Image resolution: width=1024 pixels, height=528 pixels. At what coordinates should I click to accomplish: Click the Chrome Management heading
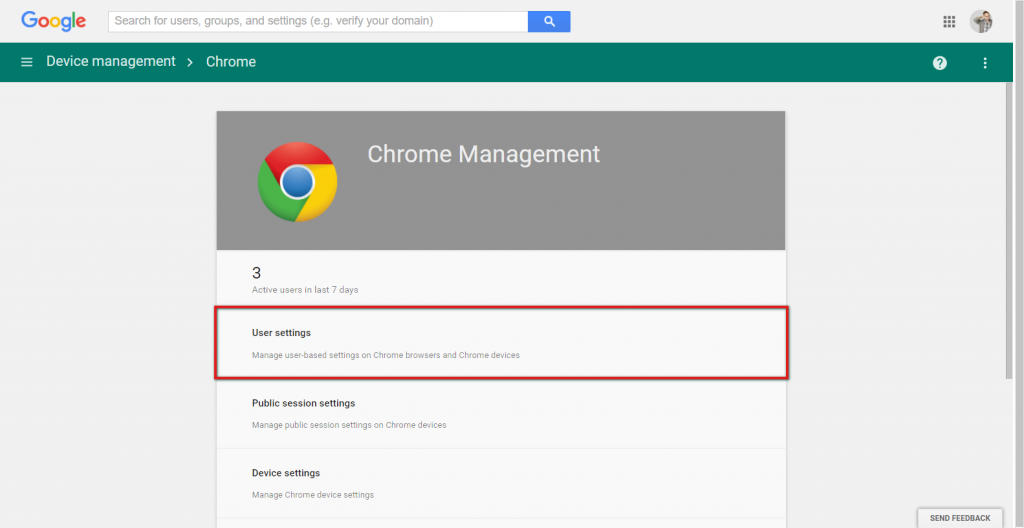click(483, 154)
